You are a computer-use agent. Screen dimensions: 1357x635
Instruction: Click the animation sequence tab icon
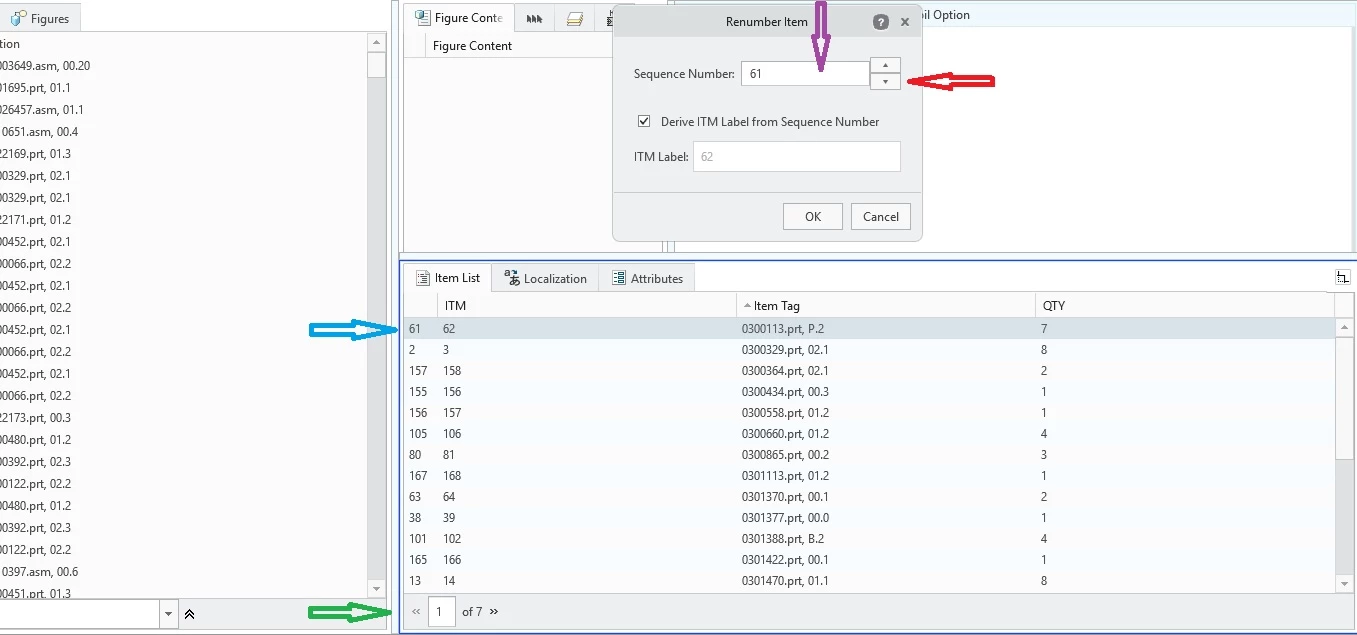535,18
